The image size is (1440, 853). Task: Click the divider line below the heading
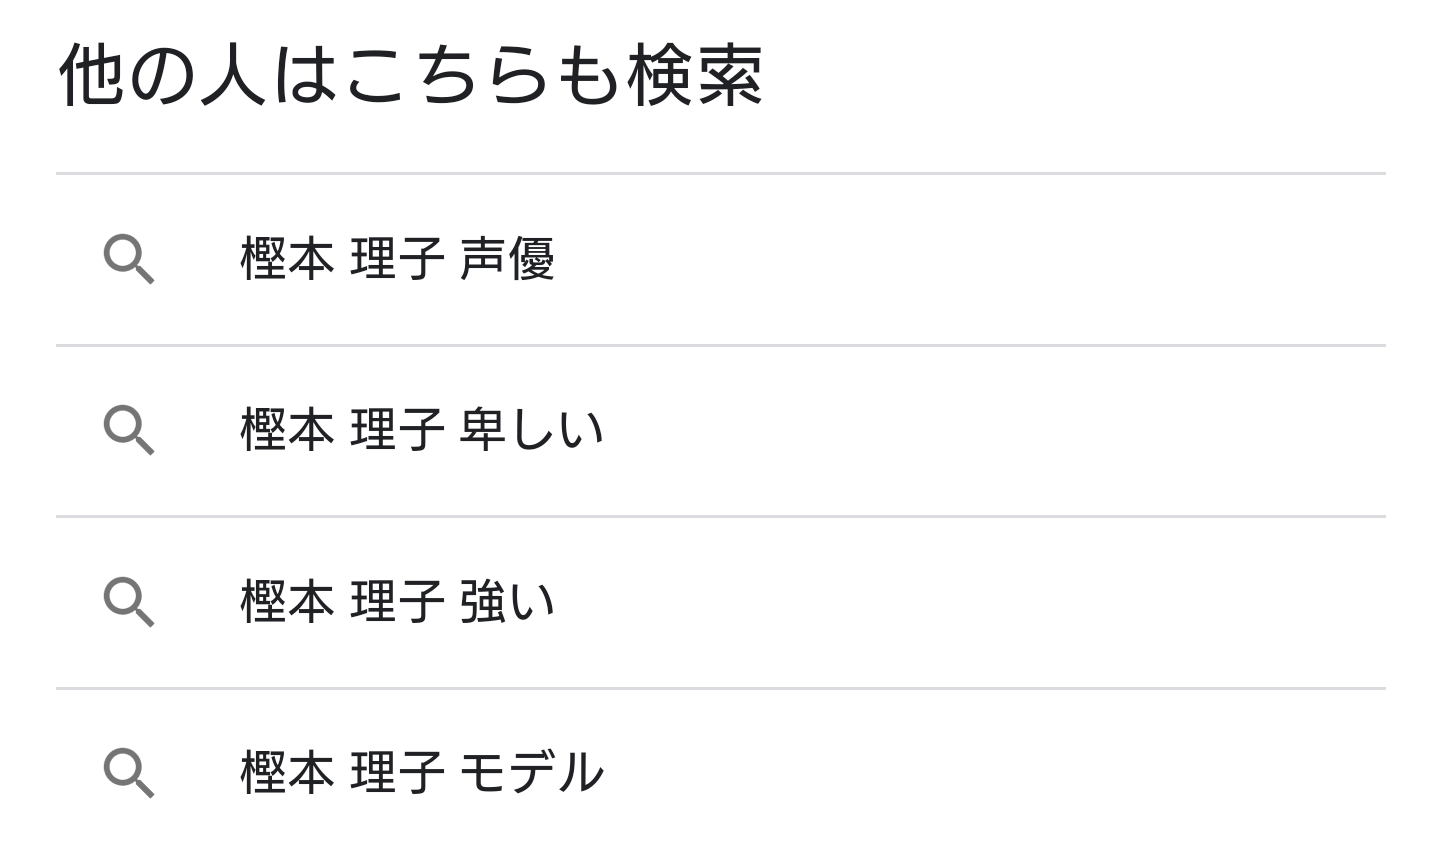point(720,174)
